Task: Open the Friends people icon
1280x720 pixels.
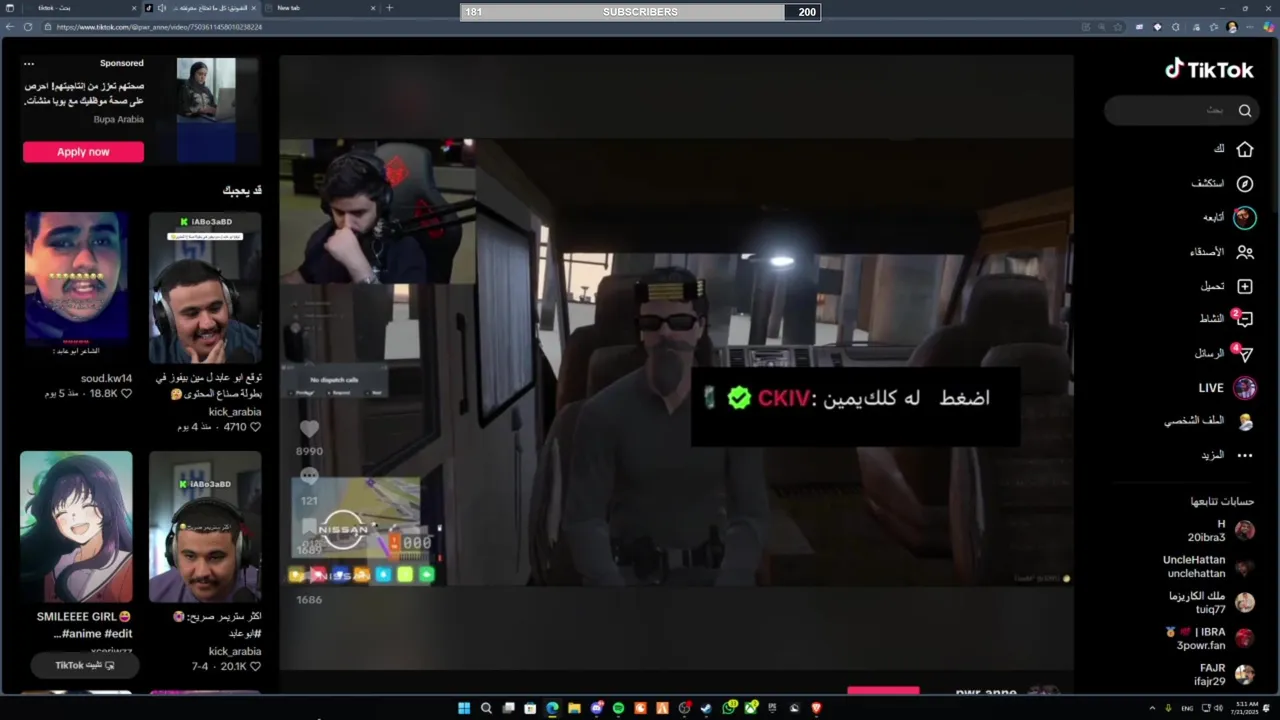Action: (1245, 252)
